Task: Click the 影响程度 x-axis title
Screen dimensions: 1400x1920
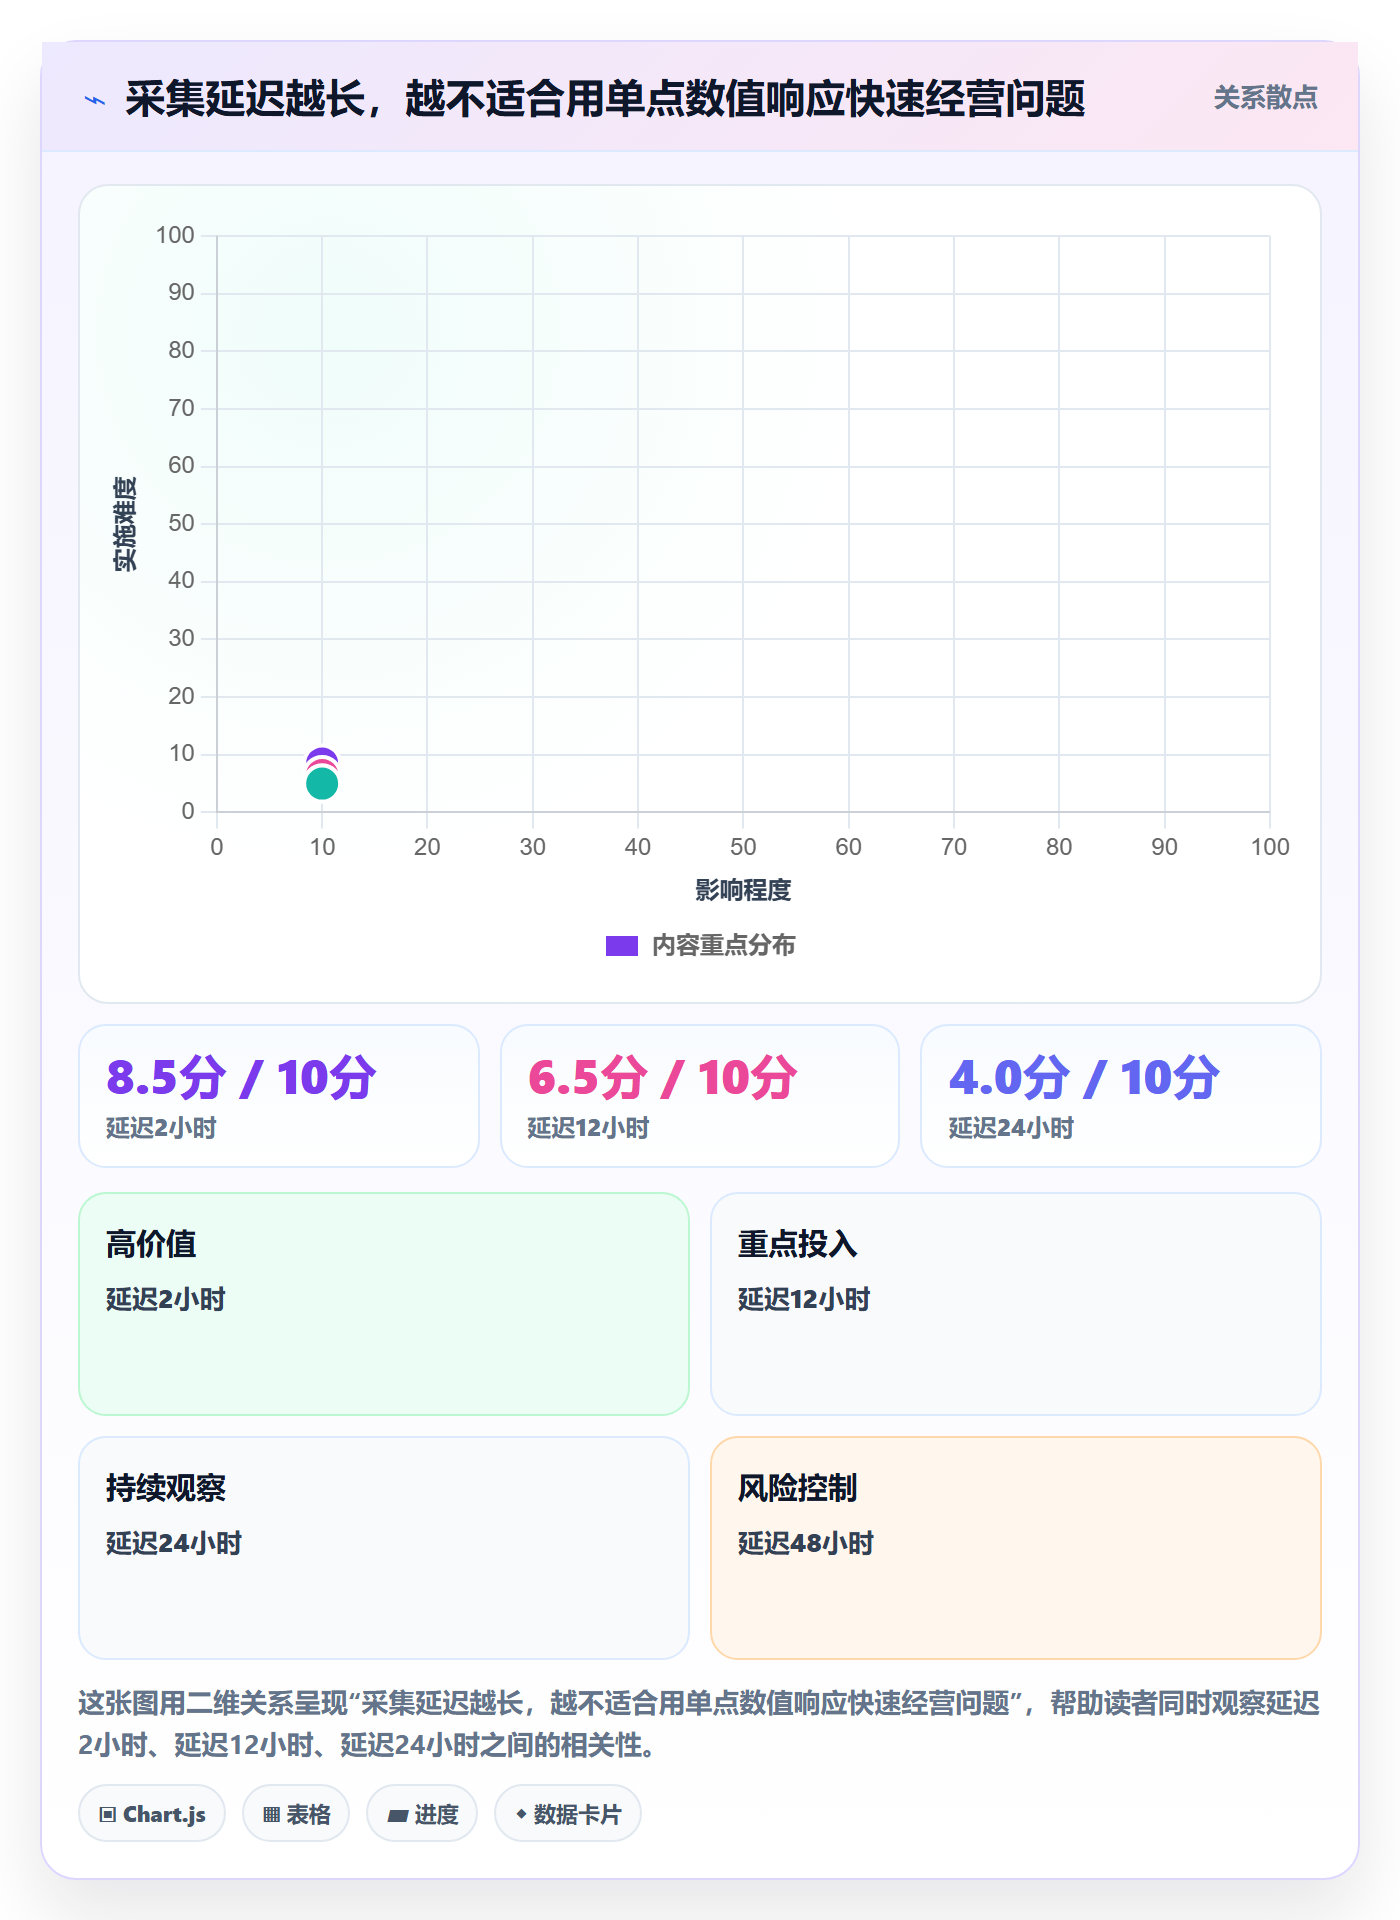Action: 743,890
